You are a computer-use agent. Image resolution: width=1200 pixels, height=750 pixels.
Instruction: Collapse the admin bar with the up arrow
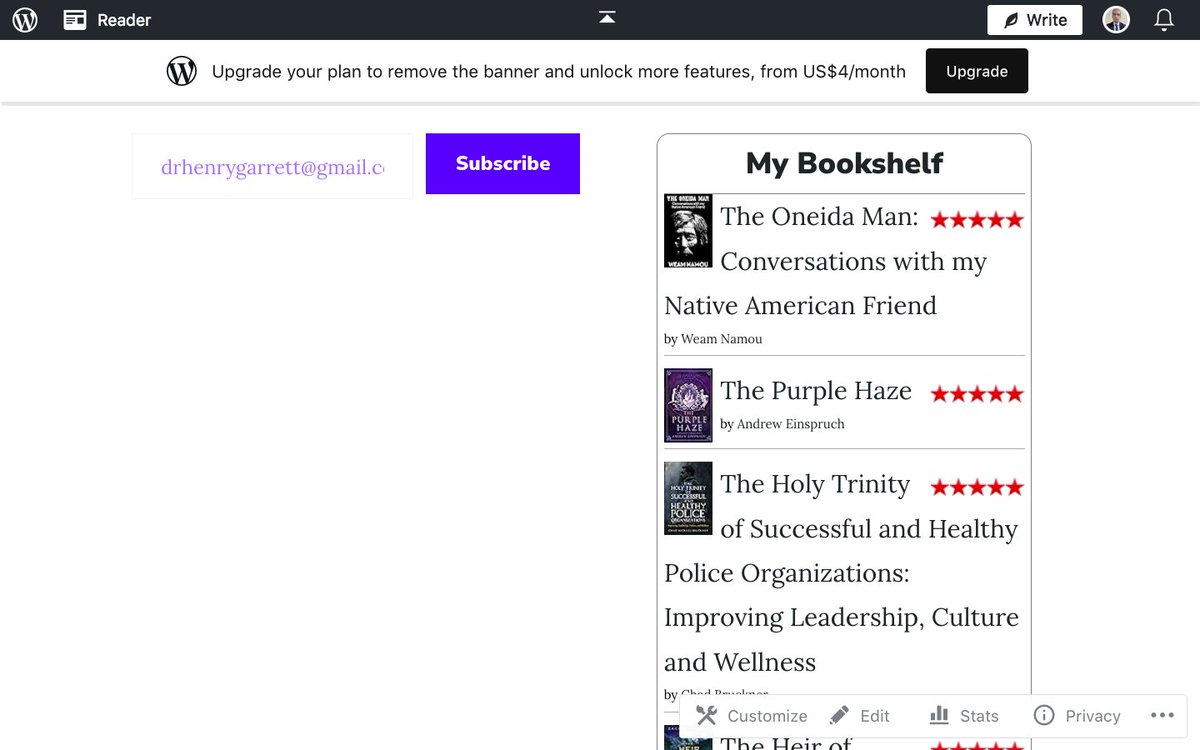pos(607,17)
